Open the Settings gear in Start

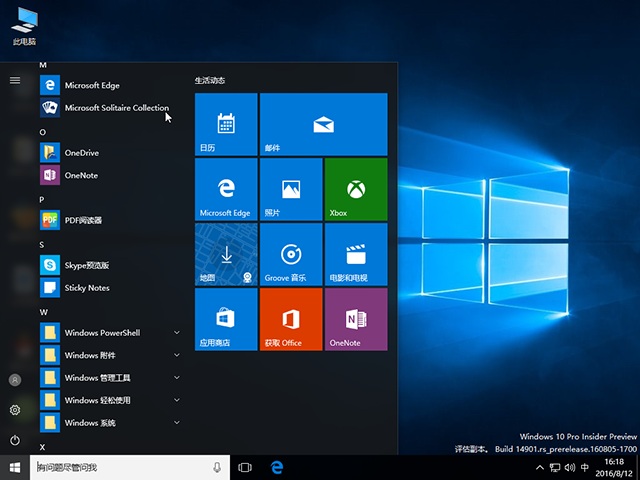point(15,410)
